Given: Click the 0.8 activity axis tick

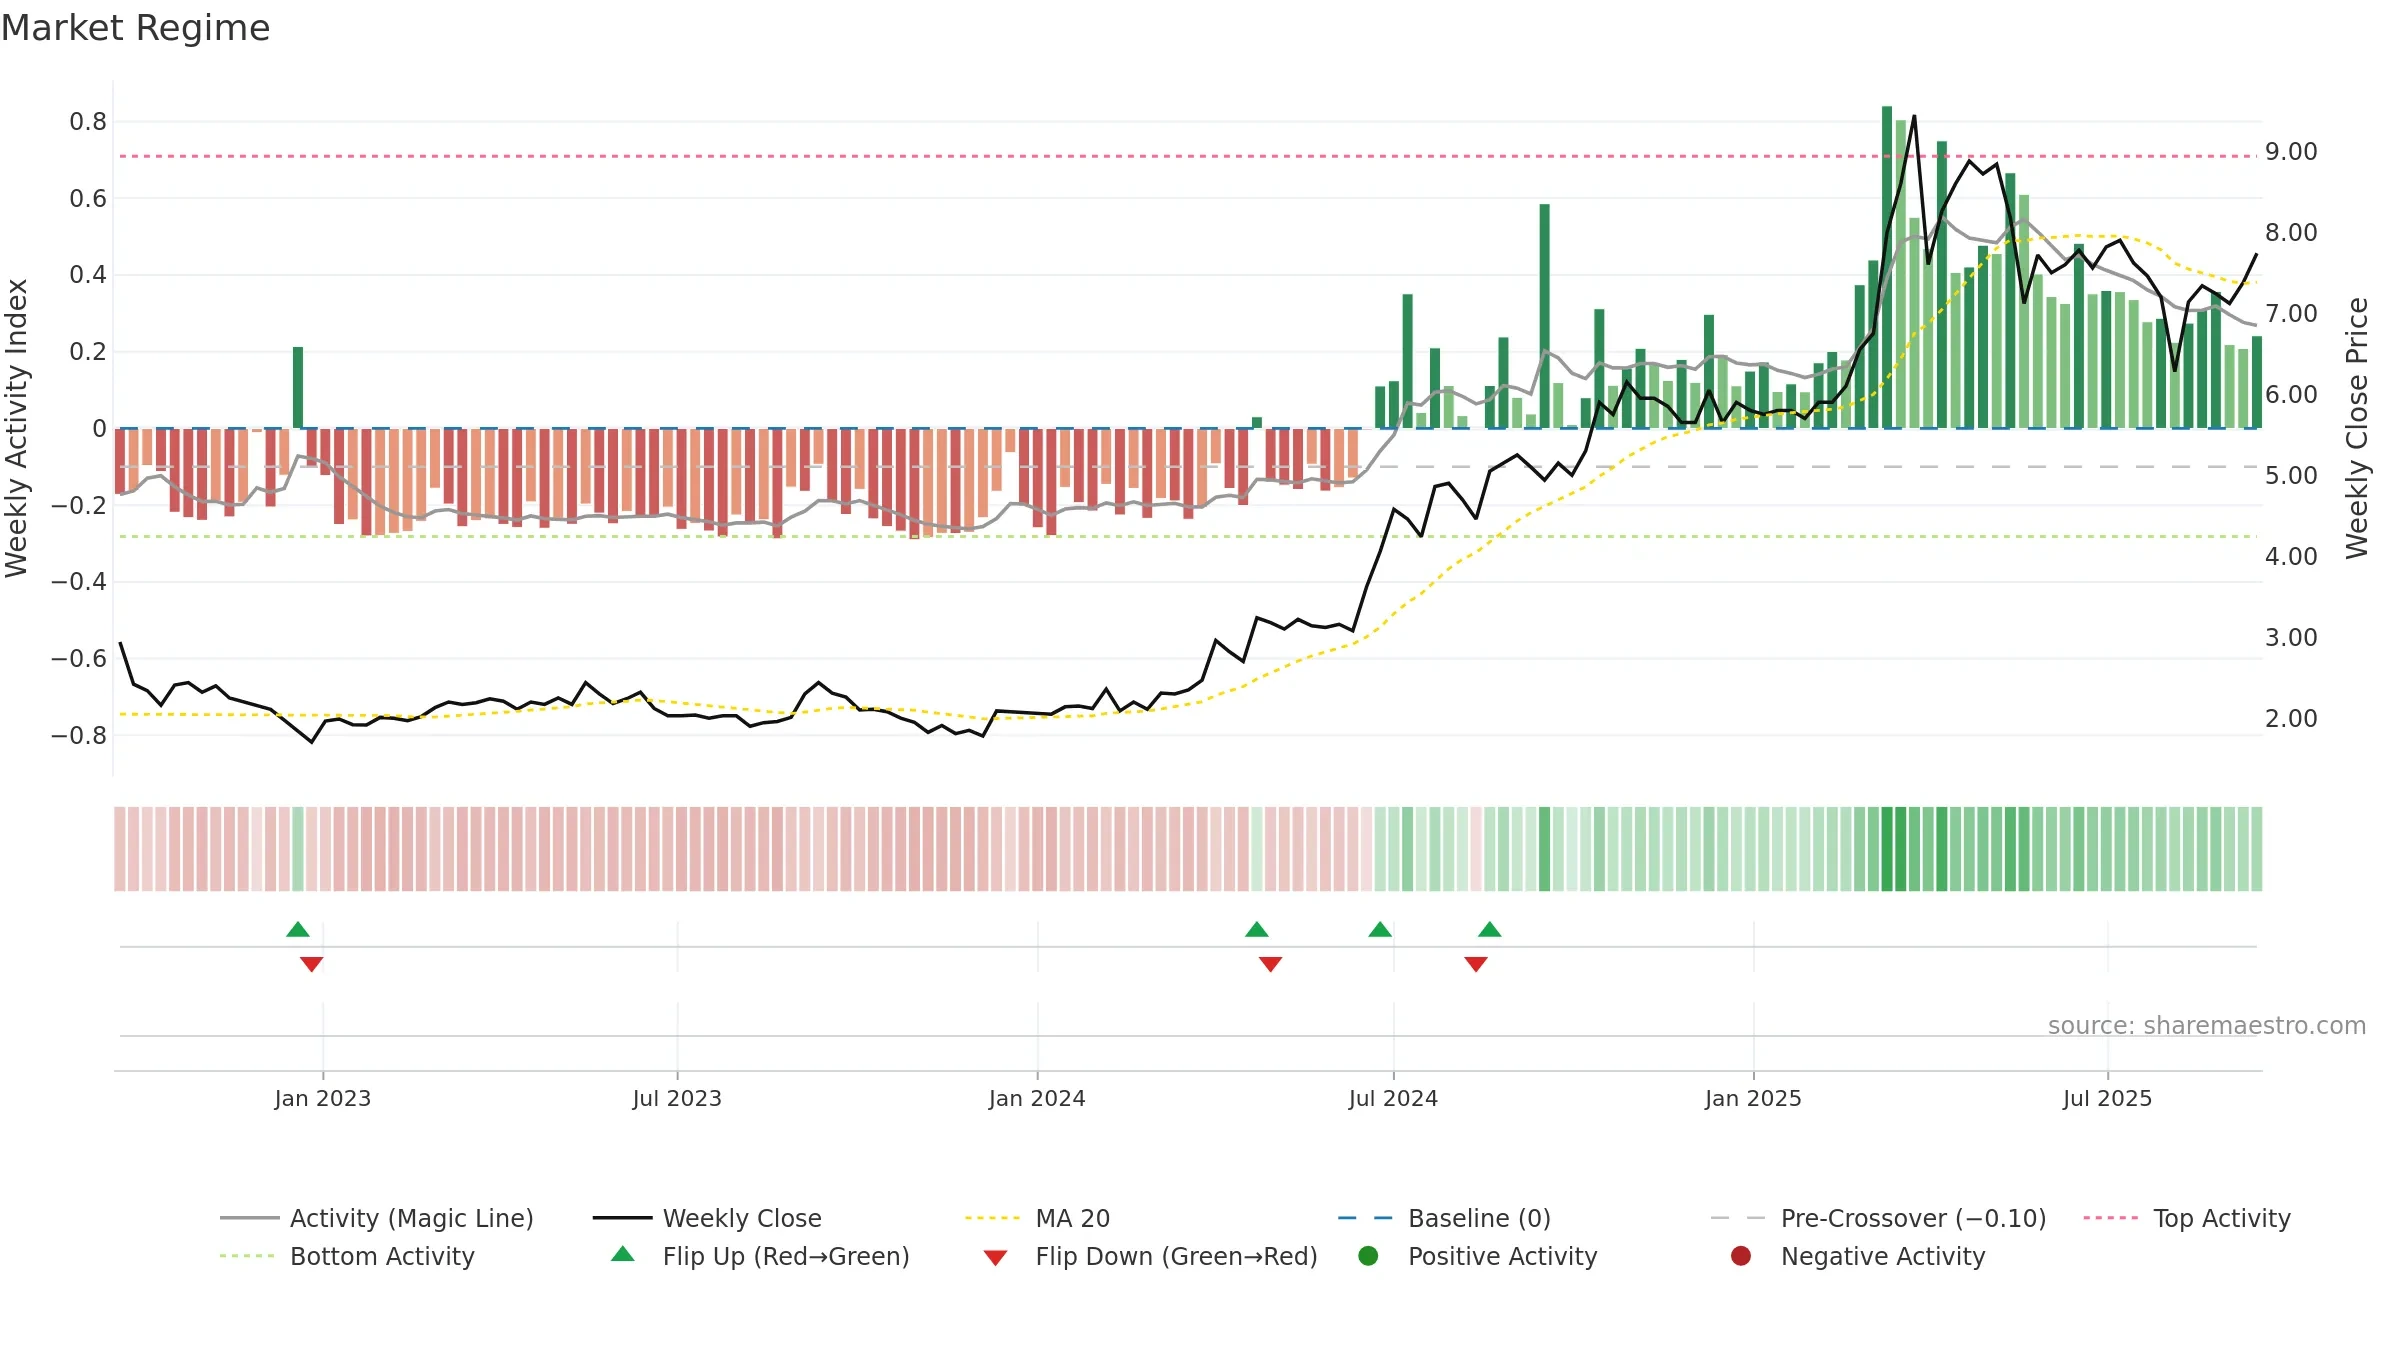Looking at the screenshot, I should [x=88, y=122].
